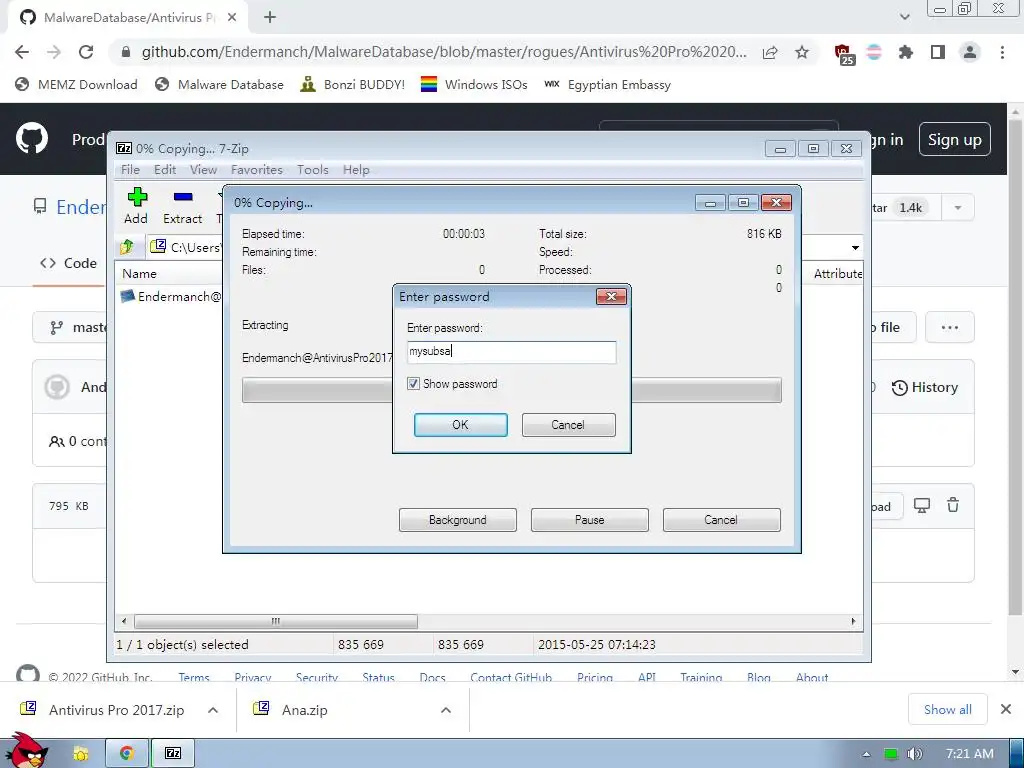Open the MEMZ Download bookmark
This screenshot has width=1024, height=768.
pos(76,84)
